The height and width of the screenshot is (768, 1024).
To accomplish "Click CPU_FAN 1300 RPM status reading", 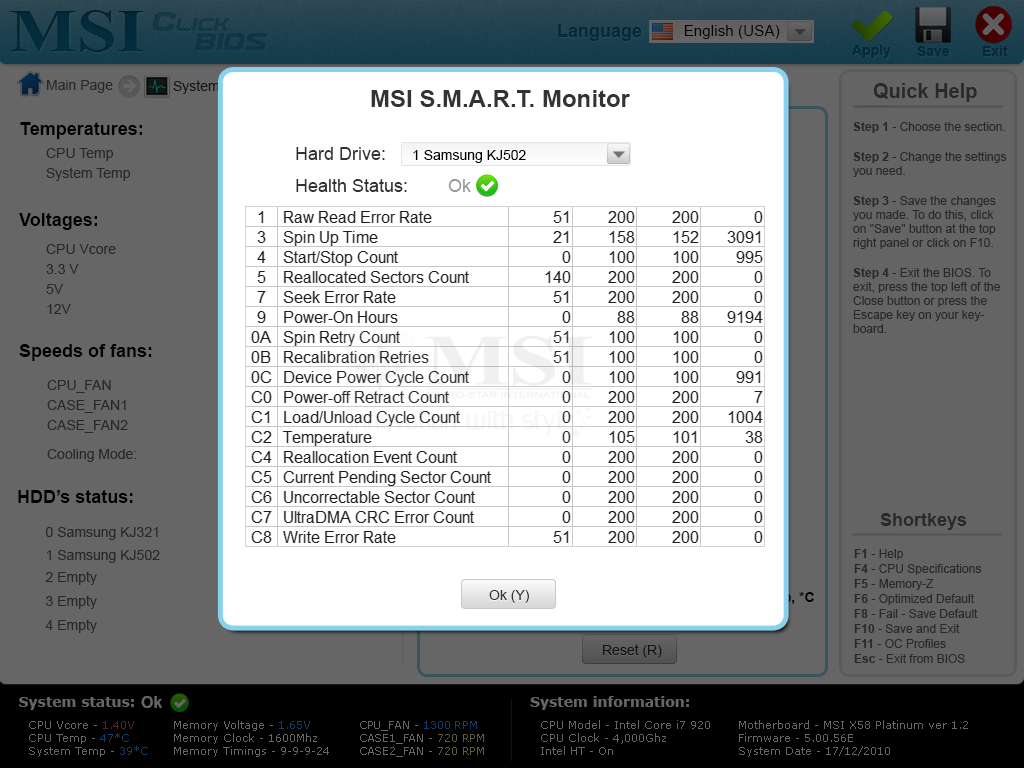I will [418, 725].
